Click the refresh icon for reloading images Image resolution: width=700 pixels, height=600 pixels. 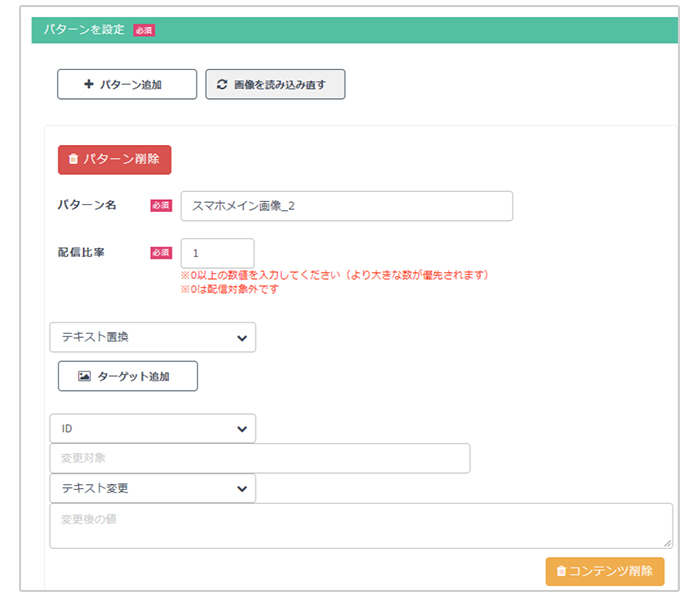(x=222, y=84)
